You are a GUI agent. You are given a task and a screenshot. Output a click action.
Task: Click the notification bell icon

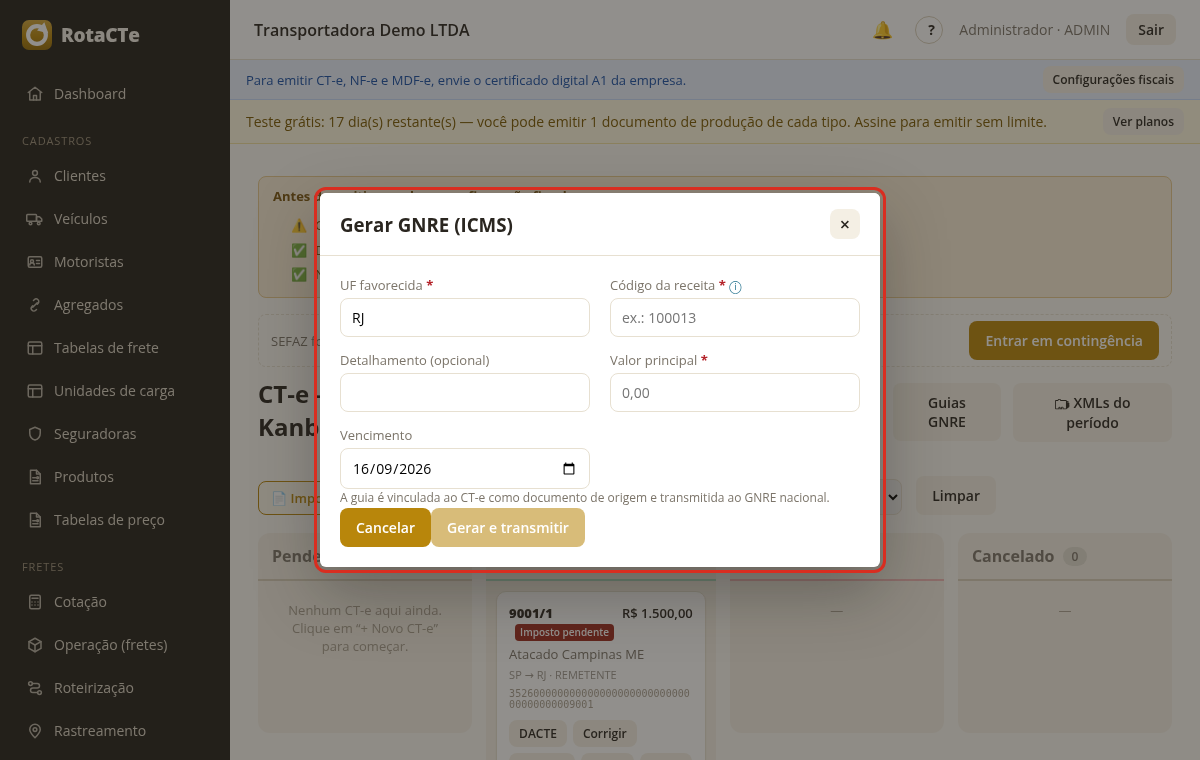882,30
